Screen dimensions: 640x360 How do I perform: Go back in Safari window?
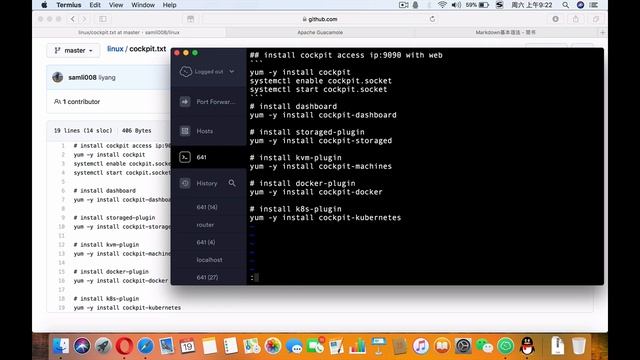click(73, 19)
